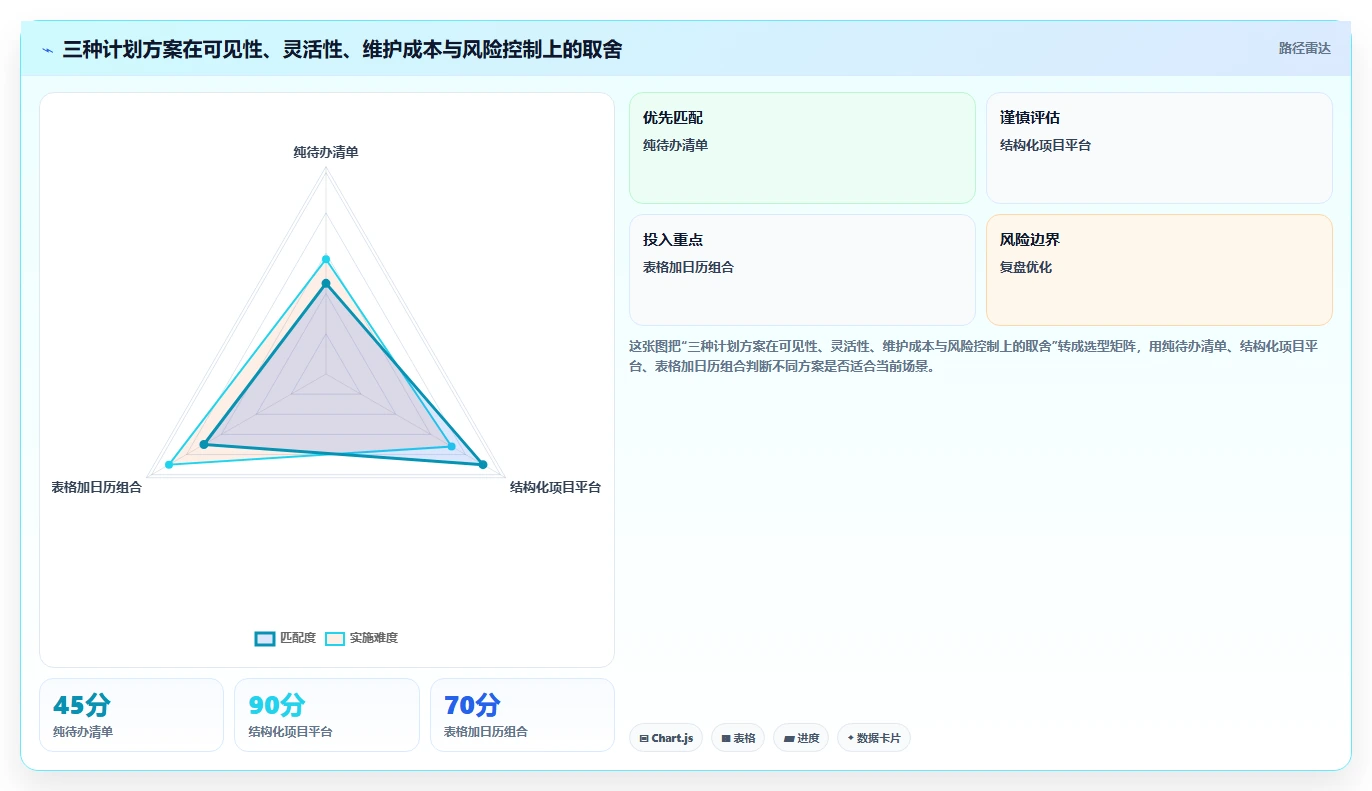Click 匹配度 data point on 纯待办清单 axis

[x=326, y=284]
